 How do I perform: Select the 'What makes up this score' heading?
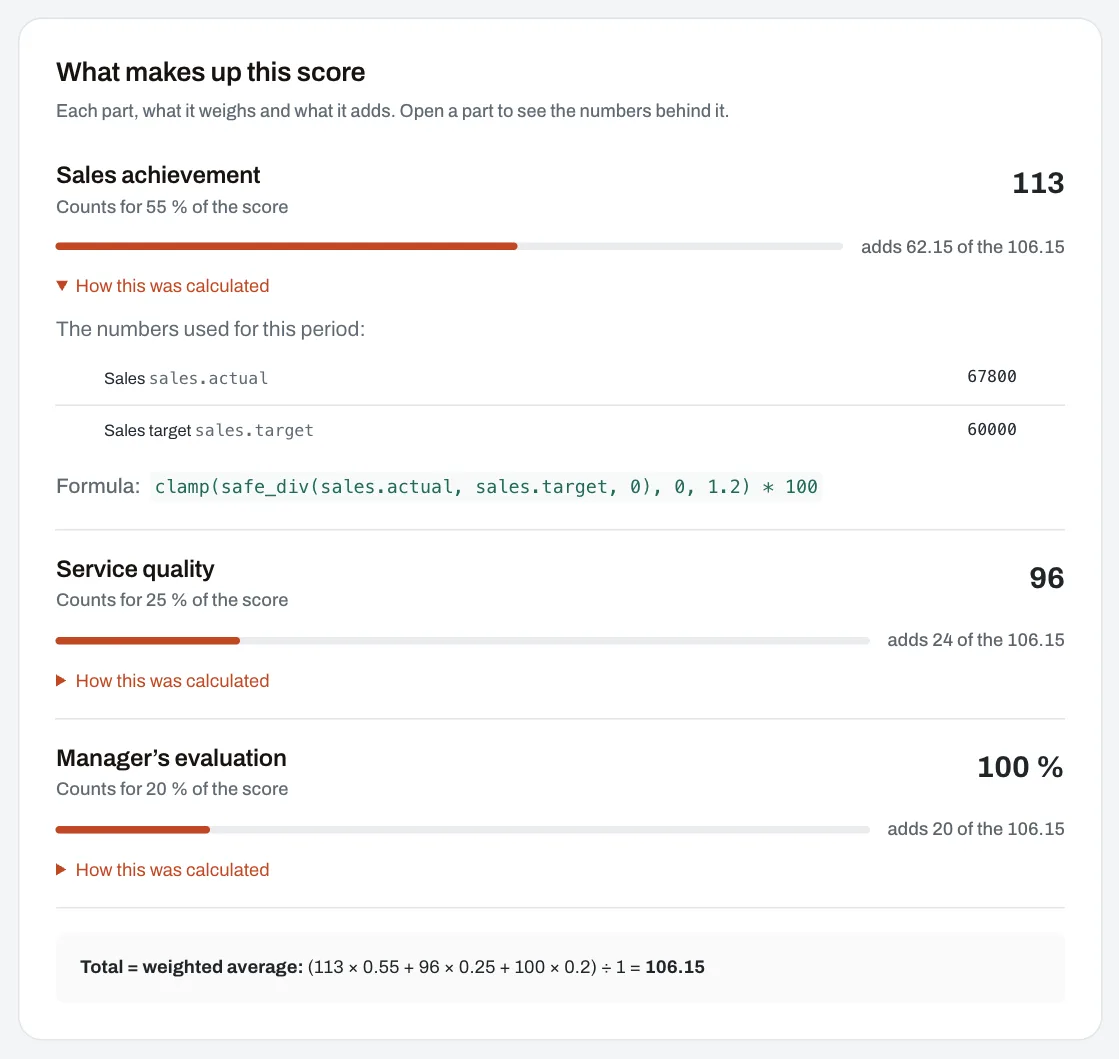tap(211, 72)
